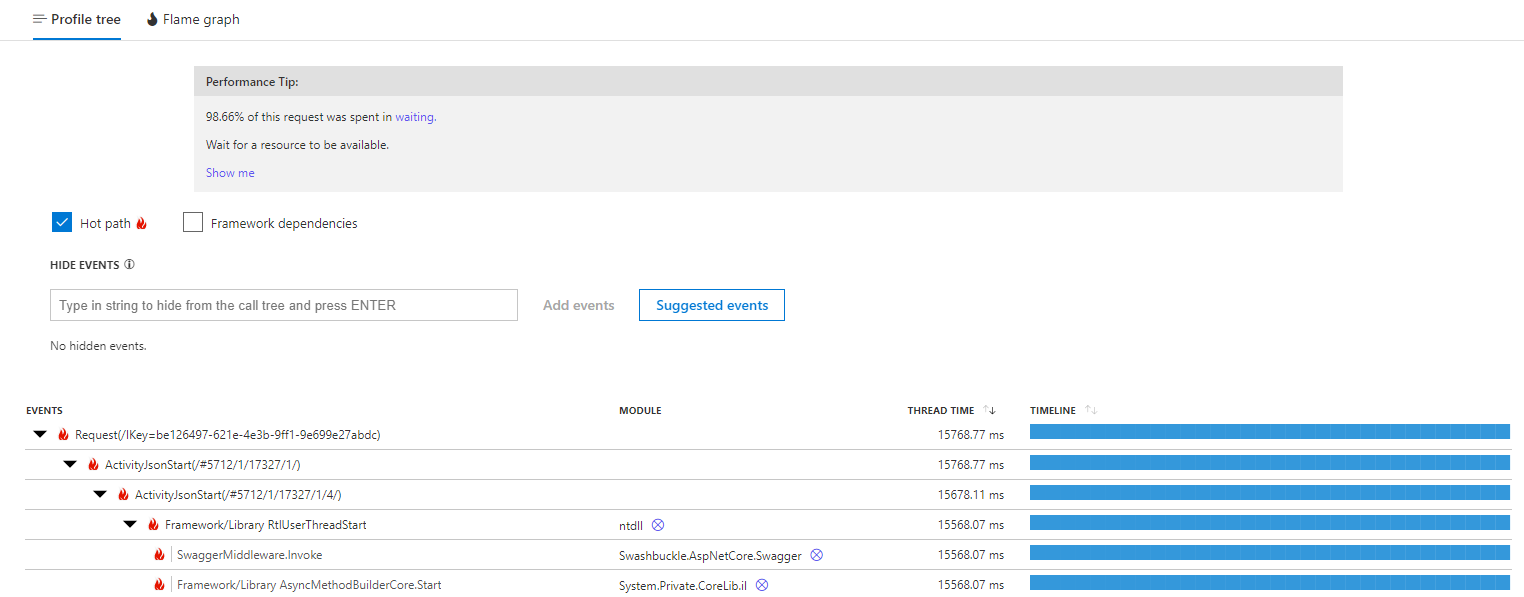The width and height of the screenshot is (1524, 597).
Task: Exclude the System.Private.CoreLib.il module
Action: [762, 584]
